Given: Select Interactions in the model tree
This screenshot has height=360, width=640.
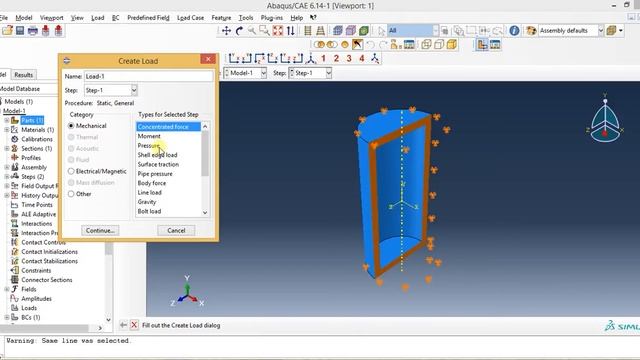Looking at the screenshot, I should pos(36,224).
